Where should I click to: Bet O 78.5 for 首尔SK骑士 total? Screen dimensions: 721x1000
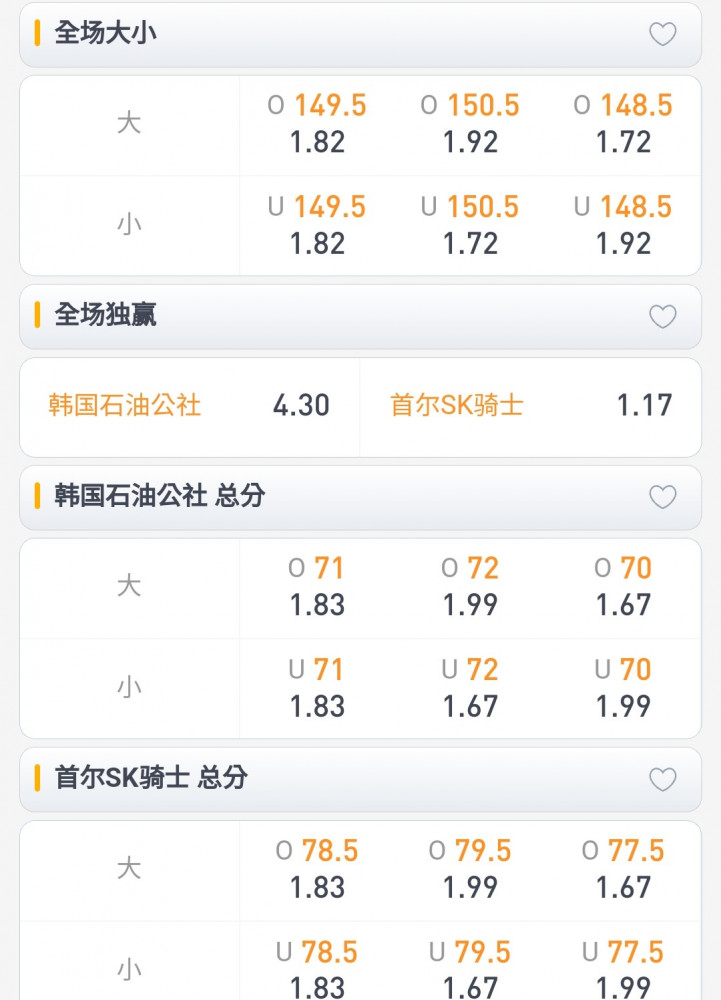(317, 869)
